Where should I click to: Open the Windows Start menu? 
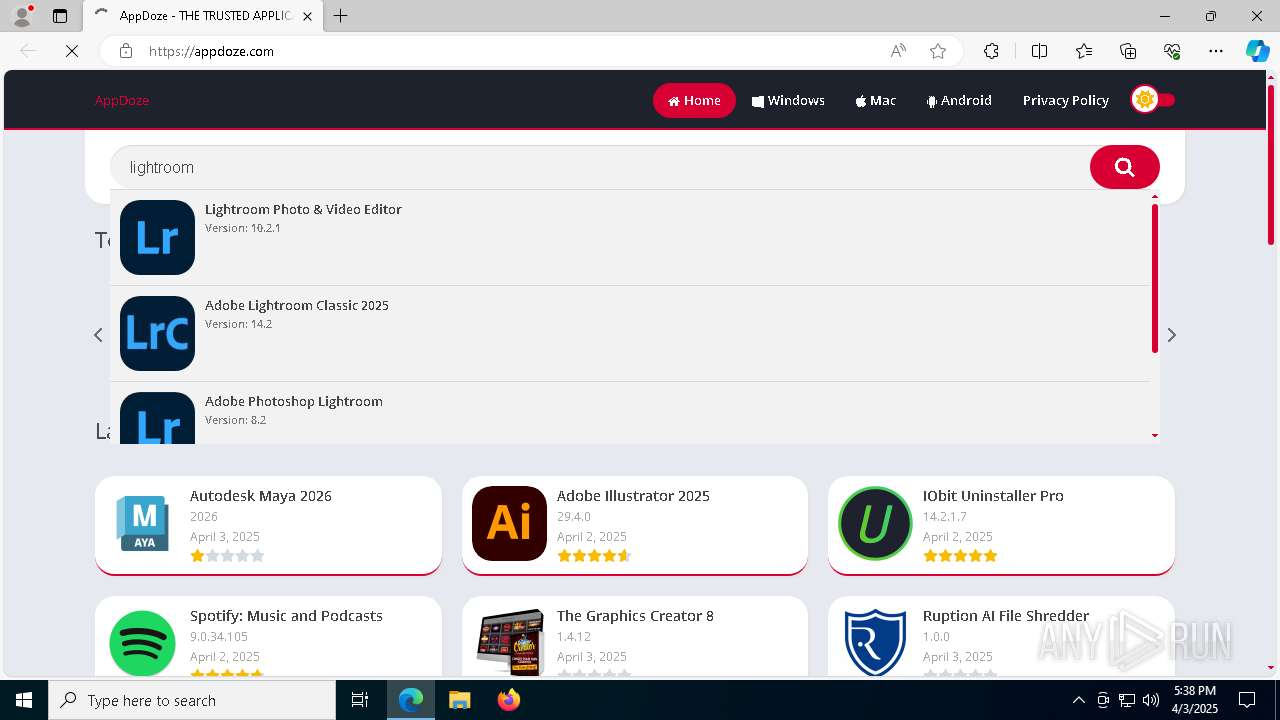tap(24, 700)
